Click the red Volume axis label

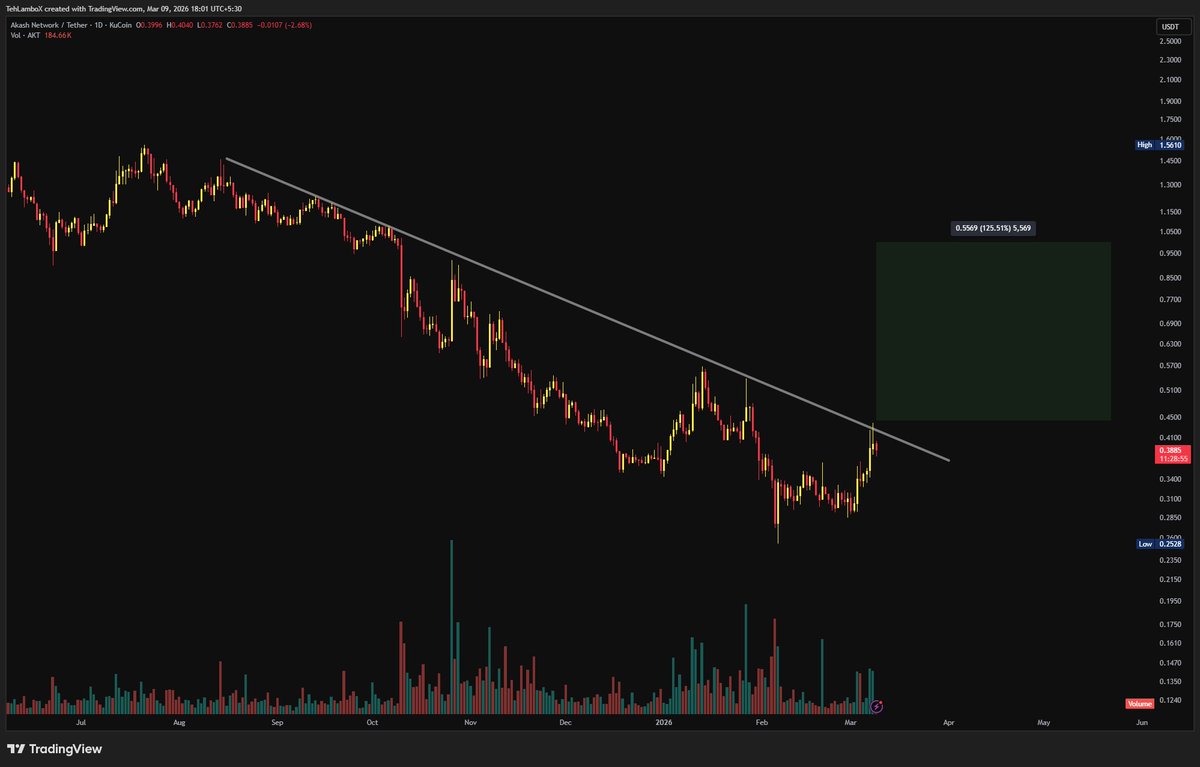pyautogui.click(x=1140, y=704)
